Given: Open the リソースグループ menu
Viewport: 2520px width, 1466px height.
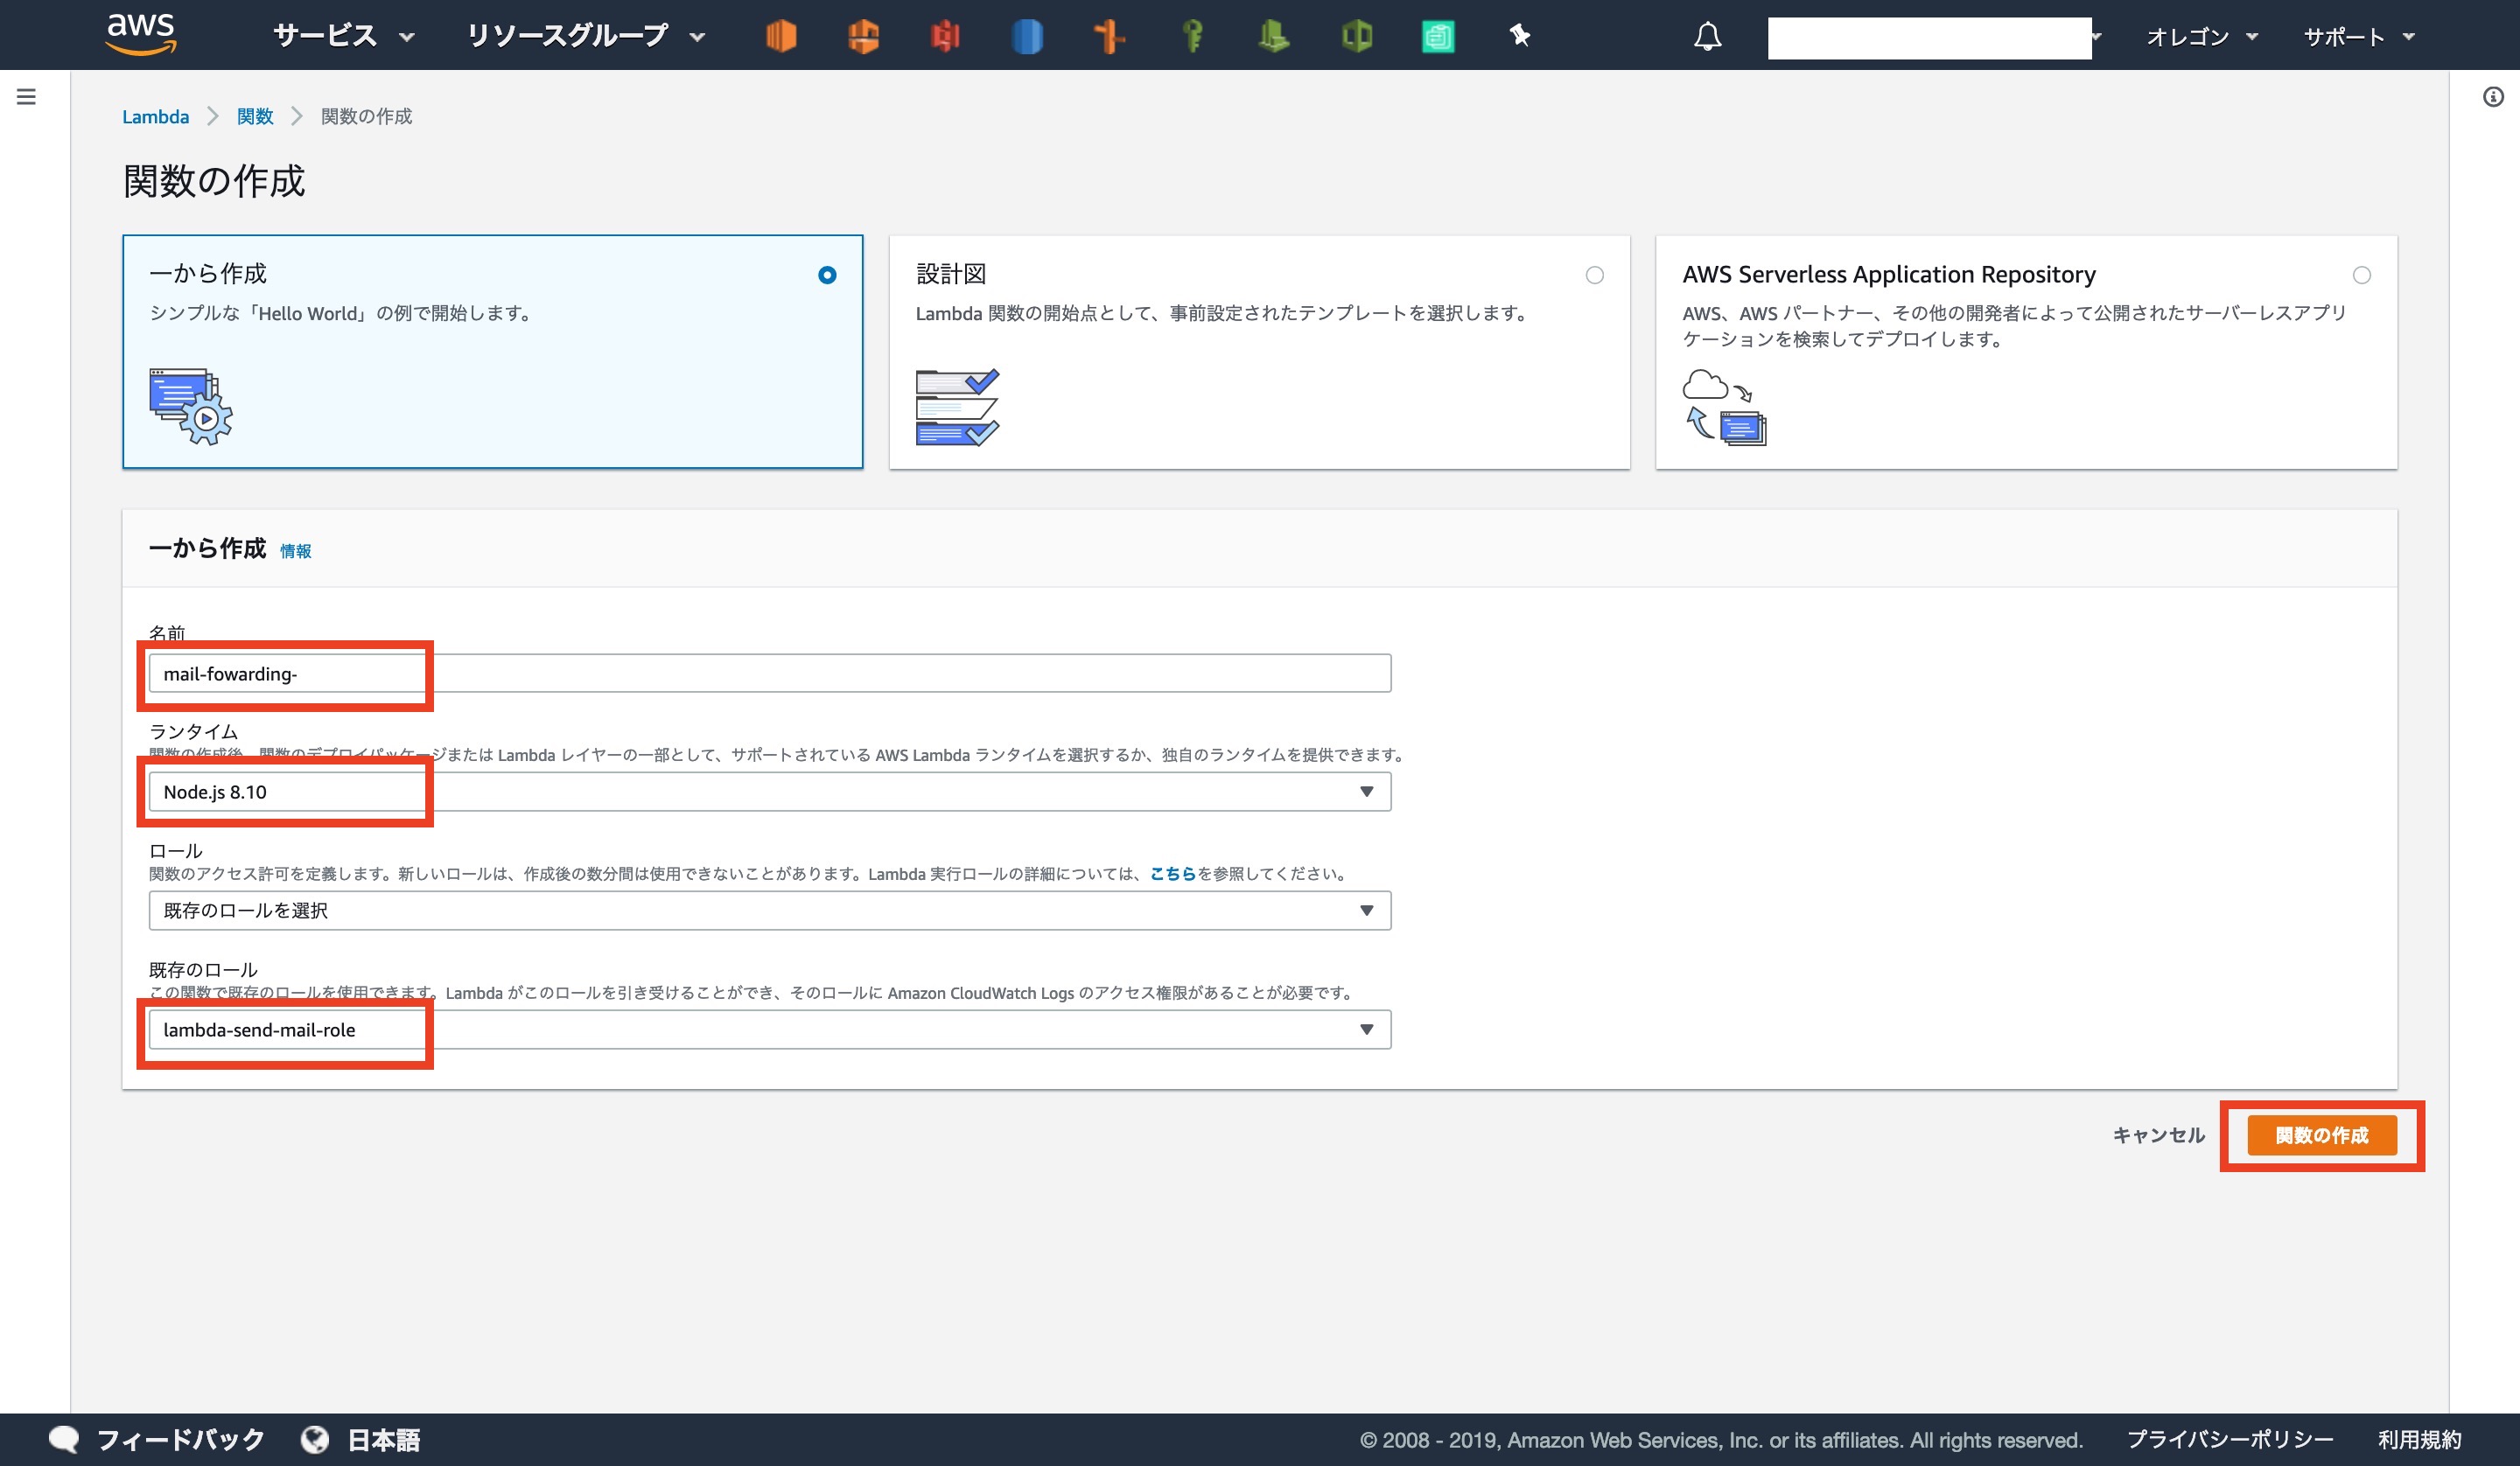Looking at the screenshot, I should coord(585,36).
